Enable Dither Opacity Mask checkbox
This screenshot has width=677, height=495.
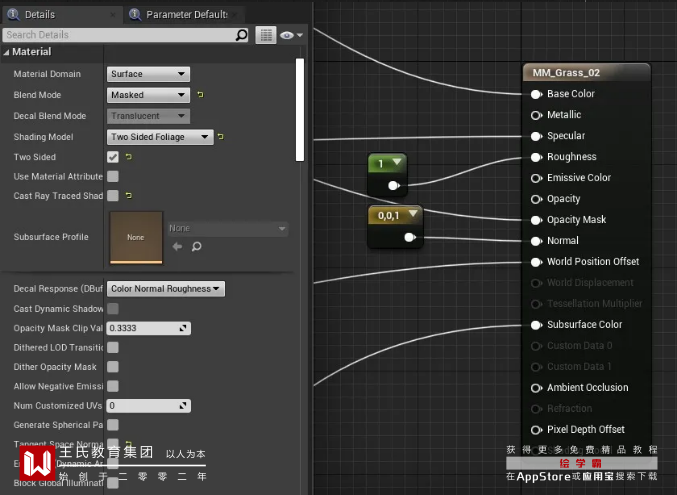click(x=113, y=367)
